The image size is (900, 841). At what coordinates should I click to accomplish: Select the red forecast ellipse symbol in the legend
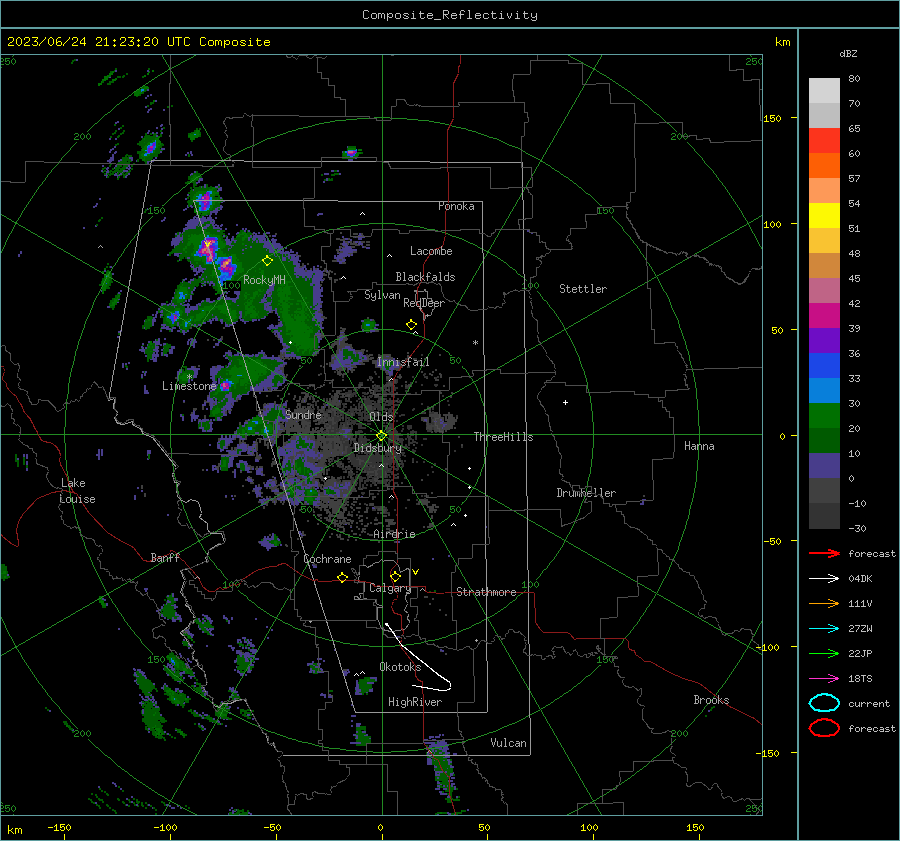tap(824, 728)
